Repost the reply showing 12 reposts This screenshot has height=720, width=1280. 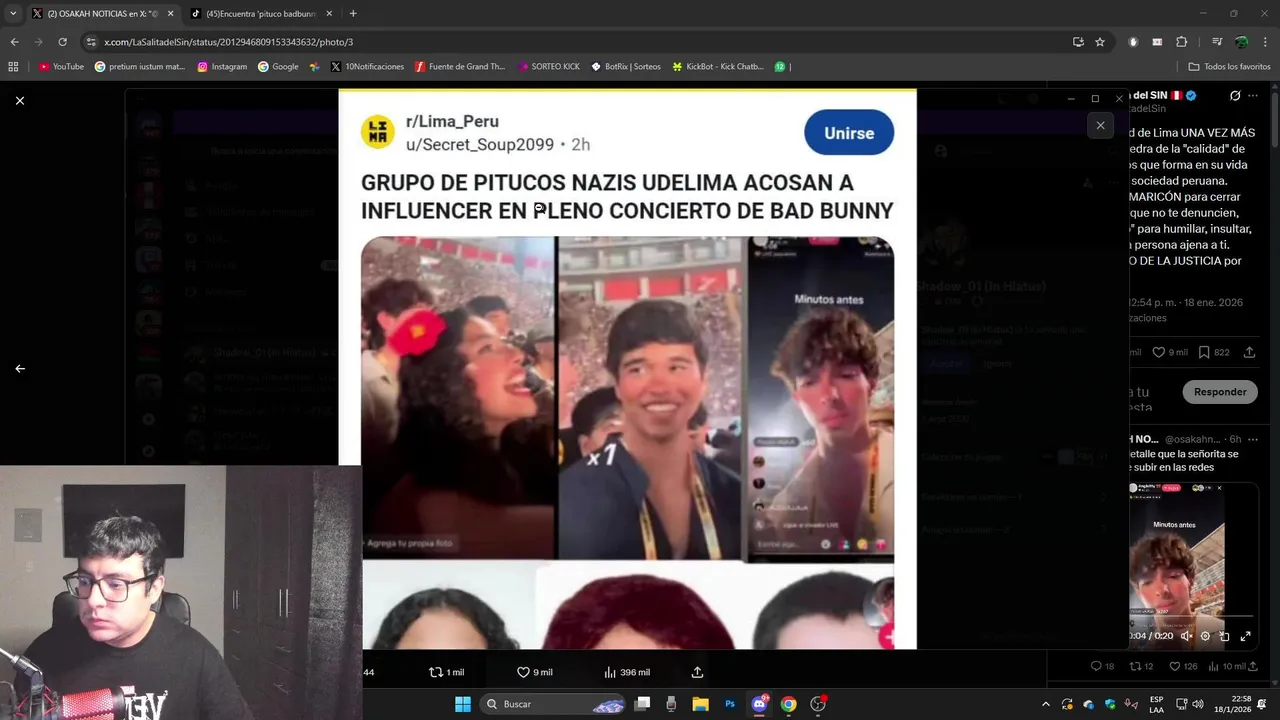[1141, 666]
